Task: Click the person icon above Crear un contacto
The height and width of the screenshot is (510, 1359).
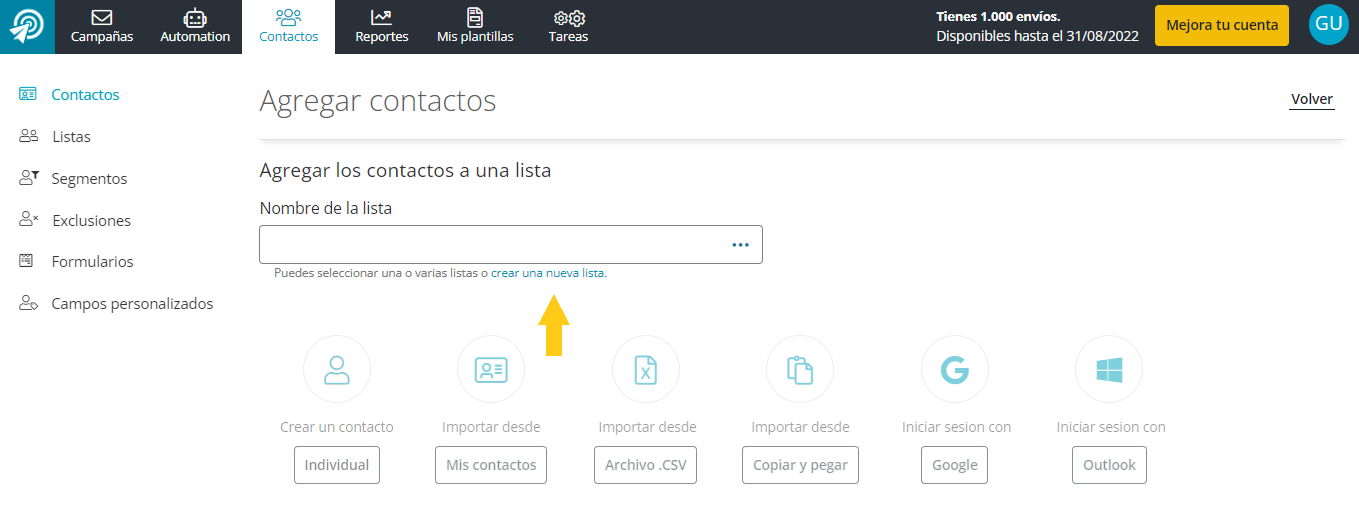Action: pos(337,369)
